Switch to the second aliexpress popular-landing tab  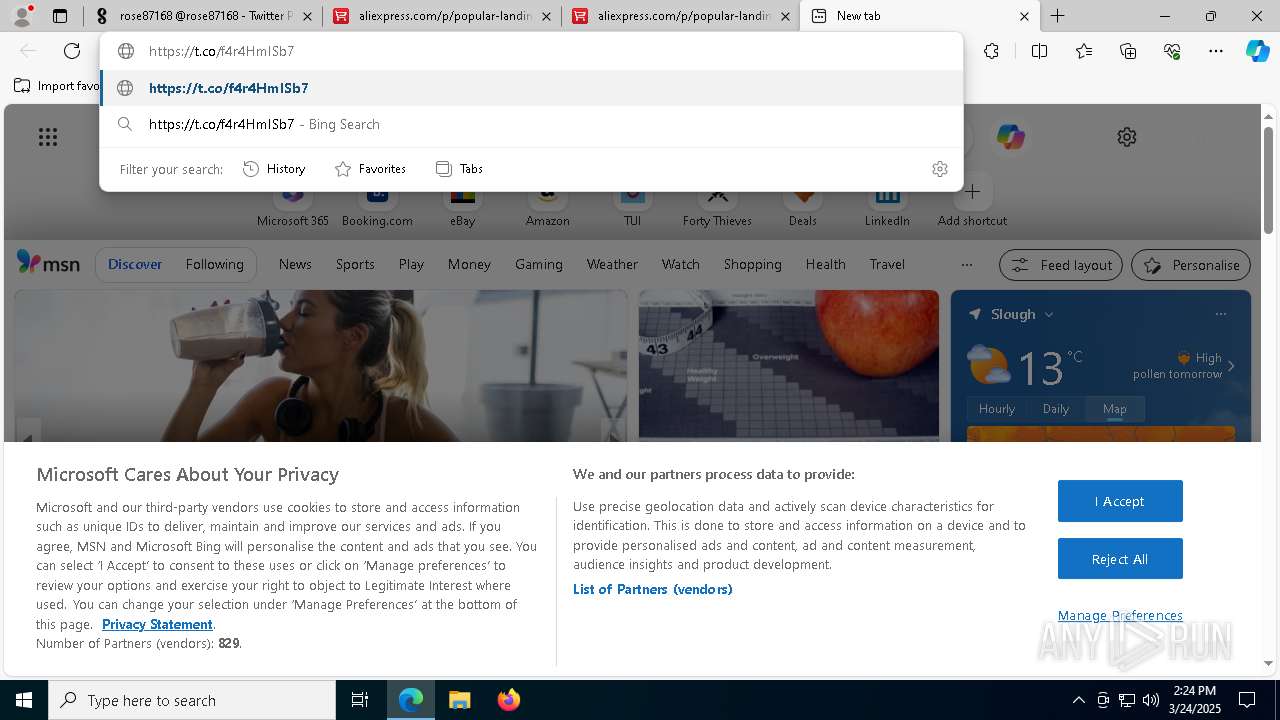(680, 16)
